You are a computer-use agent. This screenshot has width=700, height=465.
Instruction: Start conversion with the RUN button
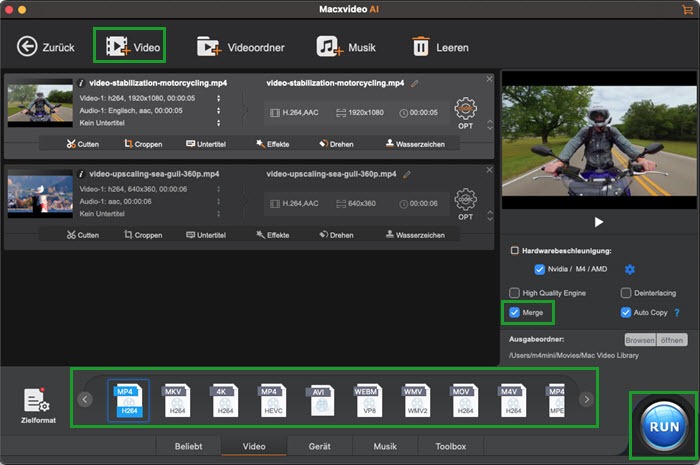[x=664, y=427]
